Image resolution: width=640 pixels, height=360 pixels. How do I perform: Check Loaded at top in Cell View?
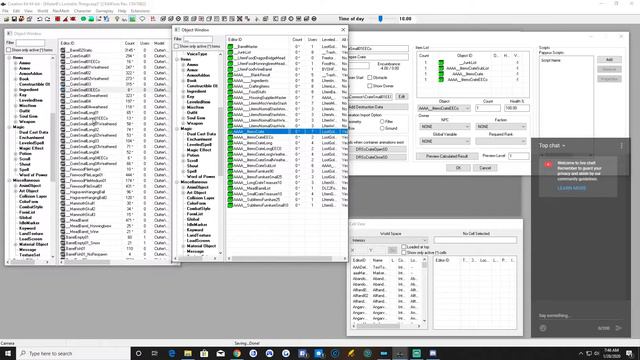404,247
